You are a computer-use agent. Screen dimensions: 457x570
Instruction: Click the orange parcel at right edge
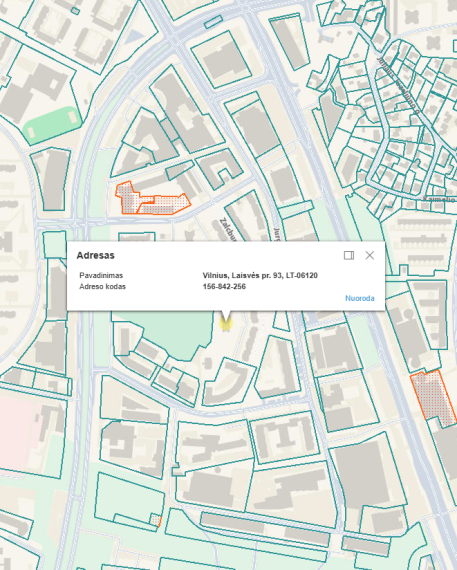coord(434,397)
